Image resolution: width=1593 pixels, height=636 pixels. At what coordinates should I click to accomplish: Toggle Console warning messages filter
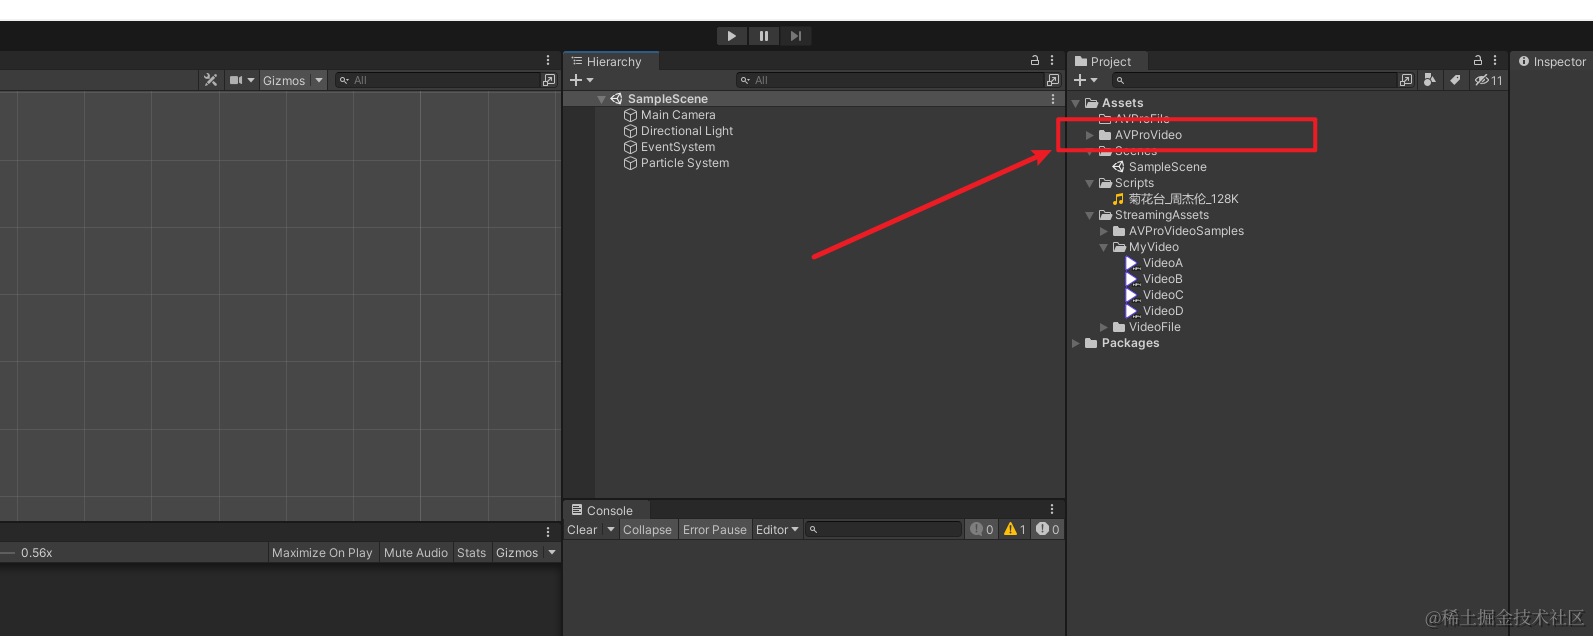(x=1015, y=530)
